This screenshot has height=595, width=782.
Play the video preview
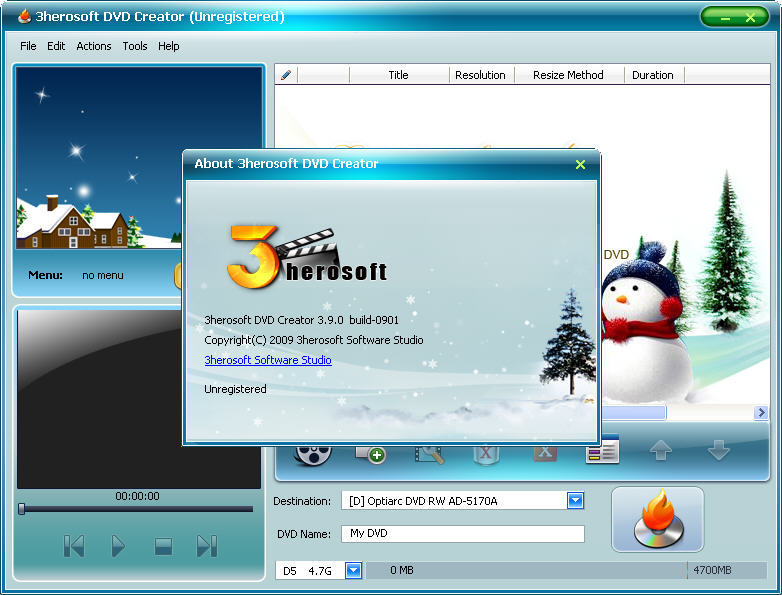[x=118, y=546]
